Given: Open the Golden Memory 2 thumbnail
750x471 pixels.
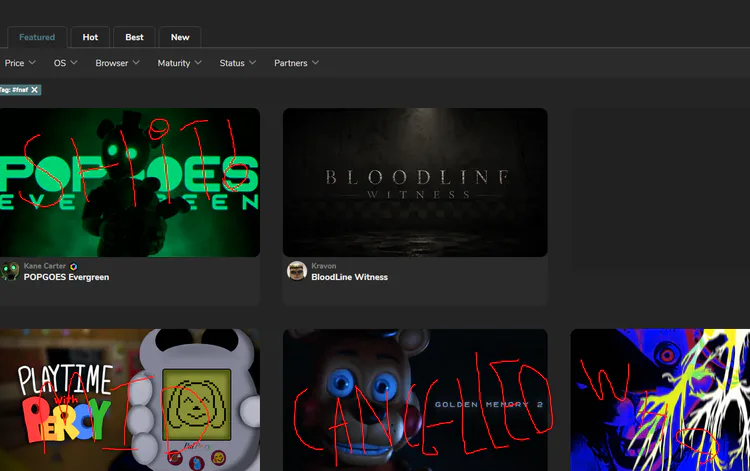Looking at the screenshot, I should point(415,400).
